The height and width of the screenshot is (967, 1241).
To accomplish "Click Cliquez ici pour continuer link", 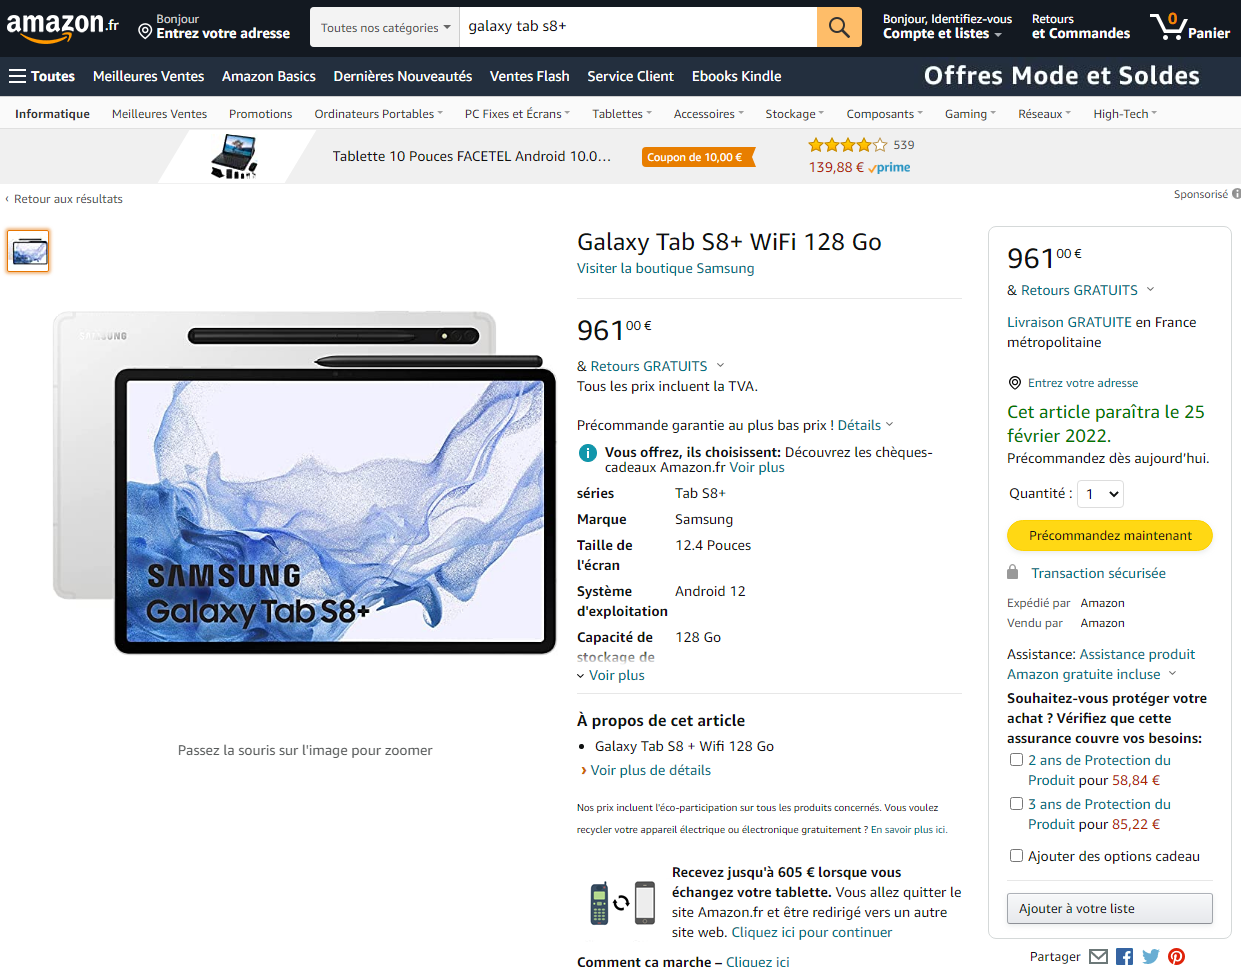I will tap(812, 932).
